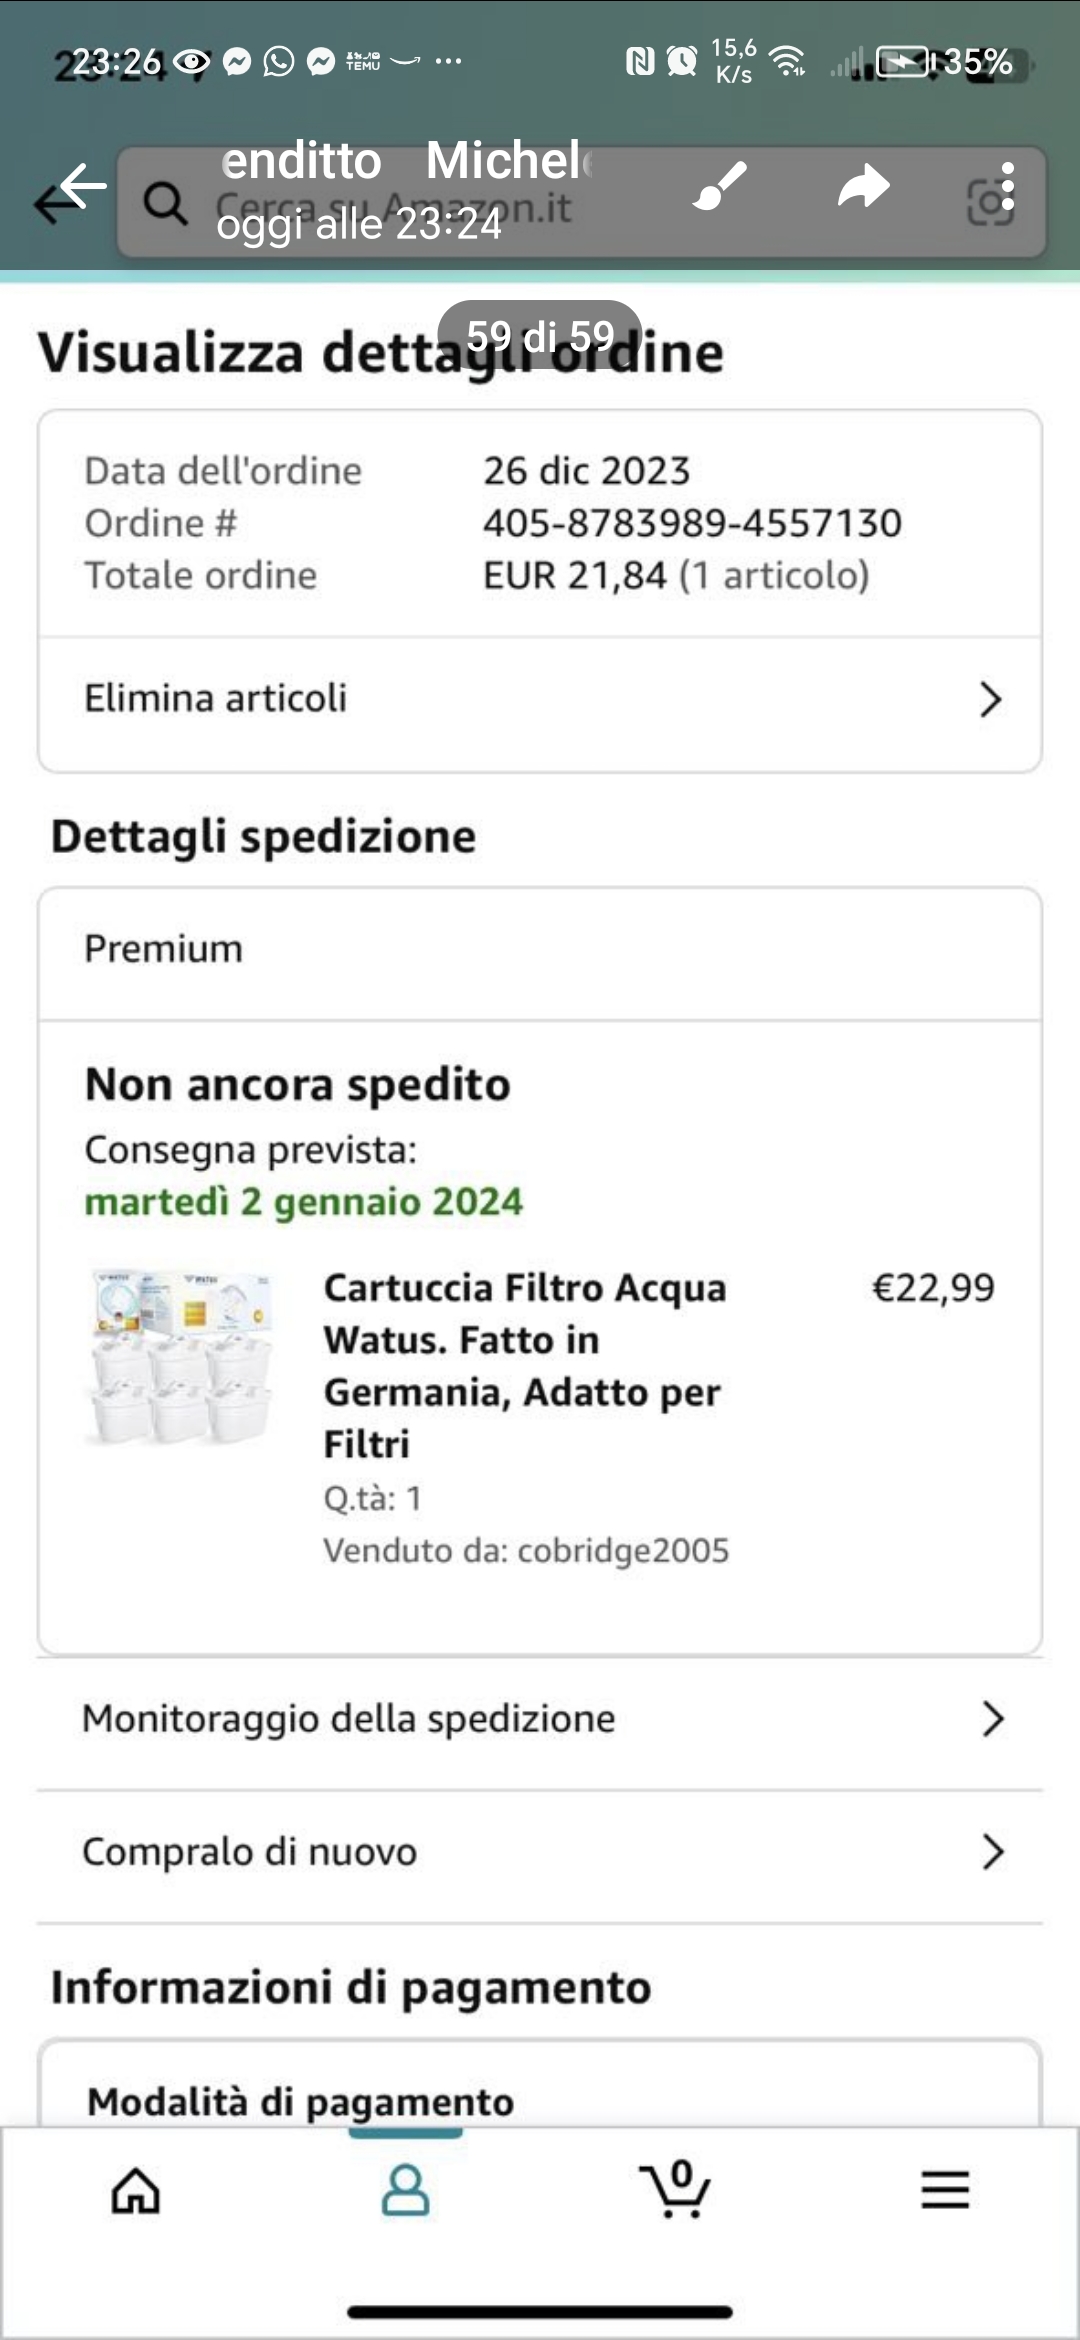The height and width of the screenshot is (2340, 1080).
Task: Expand Compralo di nuovo chevron
Action: point(992,1852)
